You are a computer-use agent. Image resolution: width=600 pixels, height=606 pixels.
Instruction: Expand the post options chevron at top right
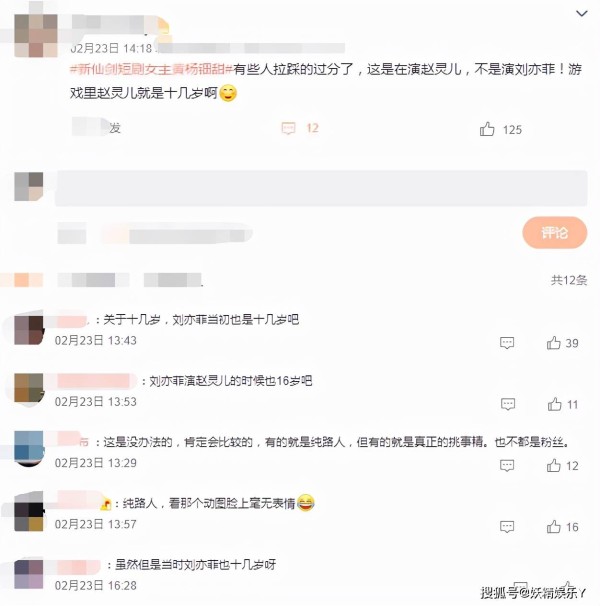[x=582, y=14]
